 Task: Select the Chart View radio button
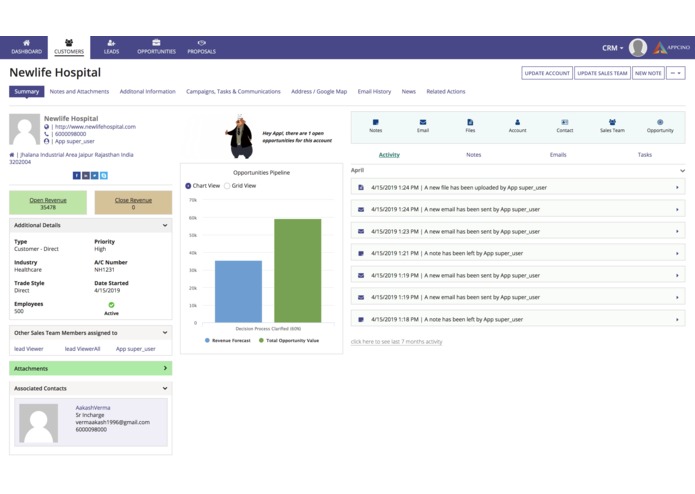(x=188, y=186)
